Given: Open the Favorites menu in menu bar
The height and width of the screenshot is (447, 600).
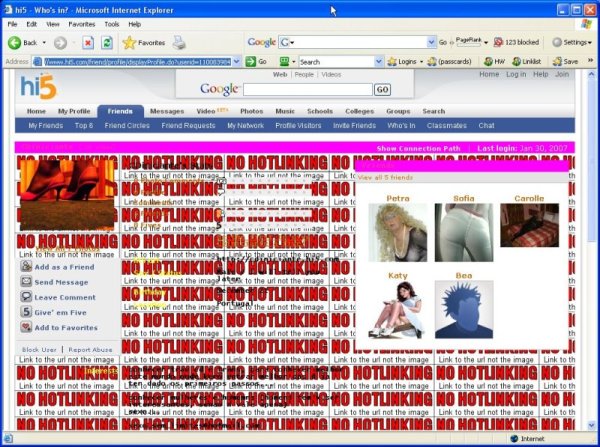Looking at the screenshot, I should (82, 23).
